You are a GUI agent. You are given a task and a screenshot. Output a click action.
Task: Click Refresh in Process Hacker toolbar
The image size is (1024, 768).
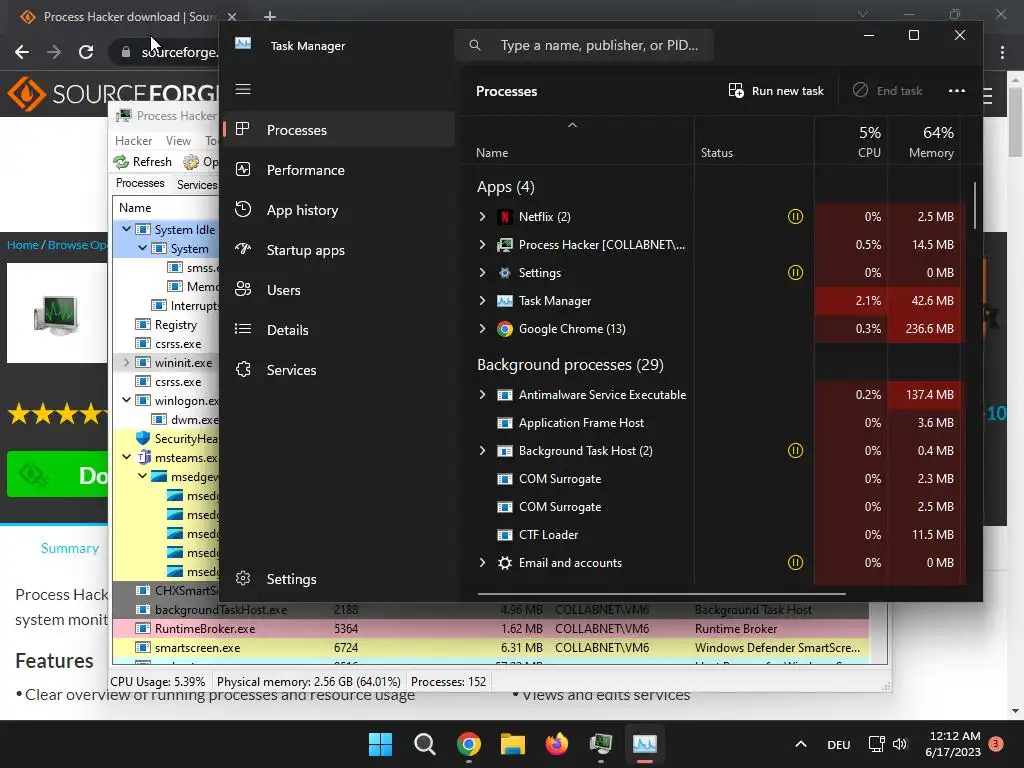(x=143, y=161)
